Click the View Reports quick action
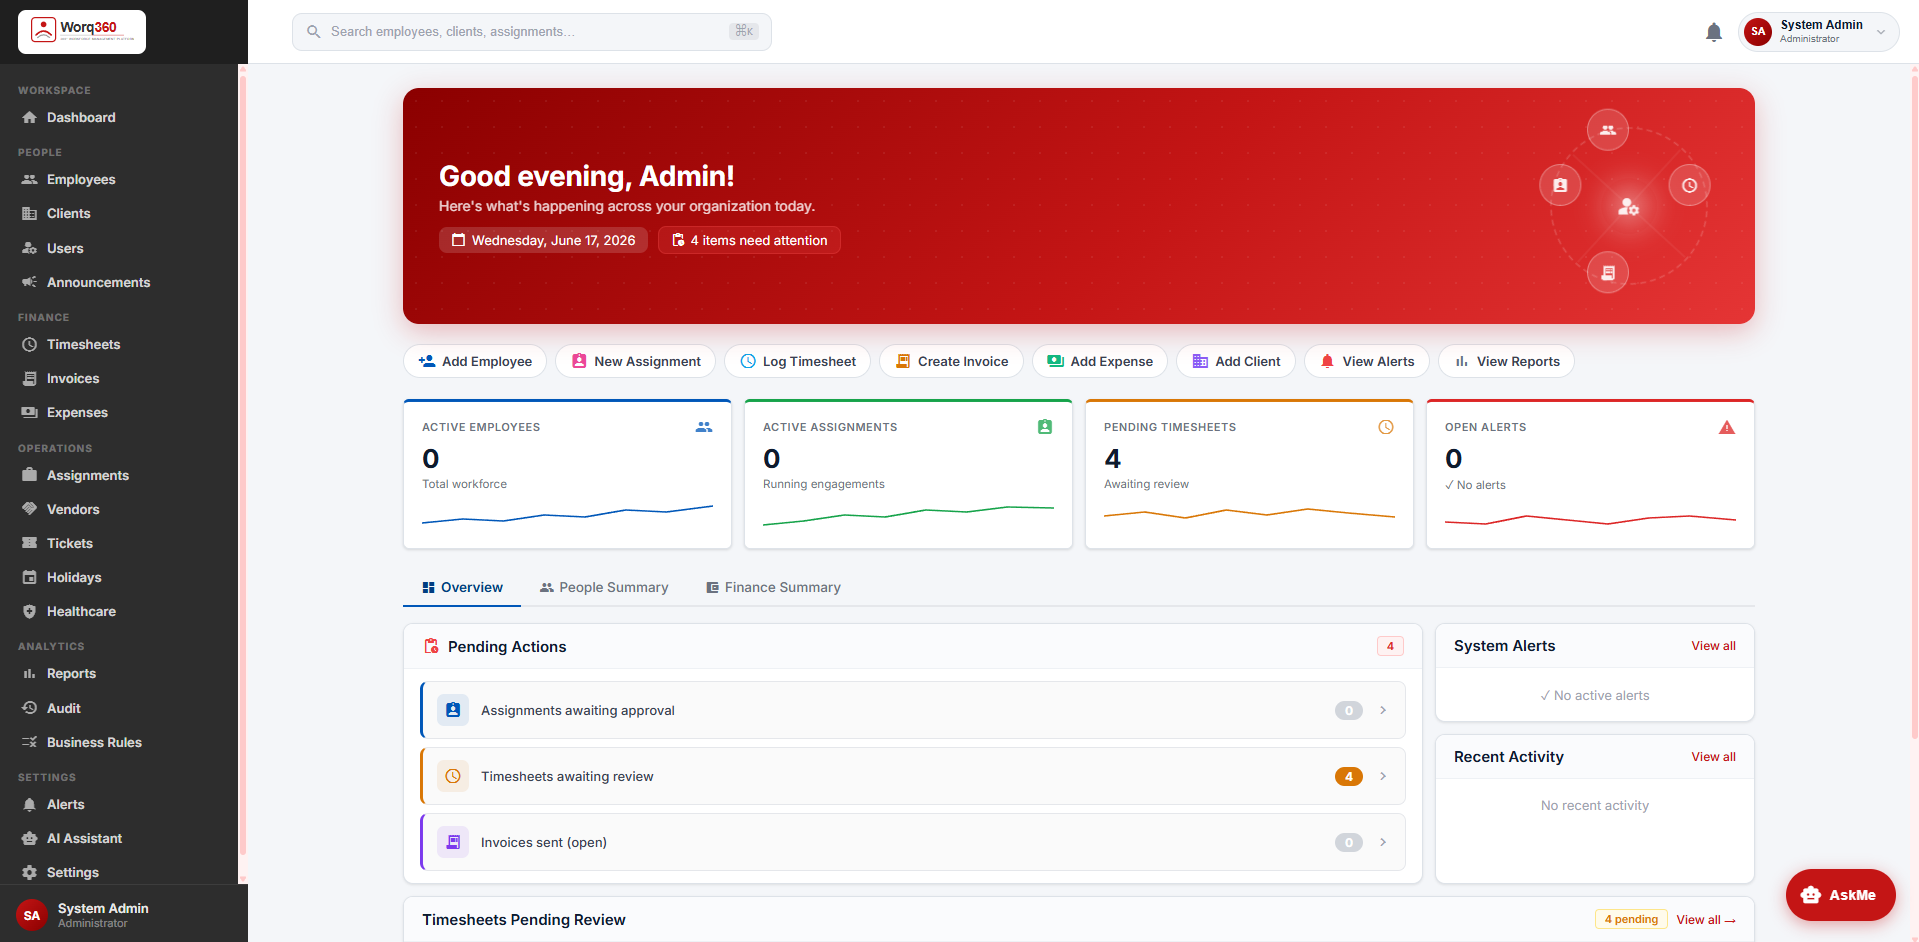This screenshot has height=942, width=1919. (x=1507, y=362)
